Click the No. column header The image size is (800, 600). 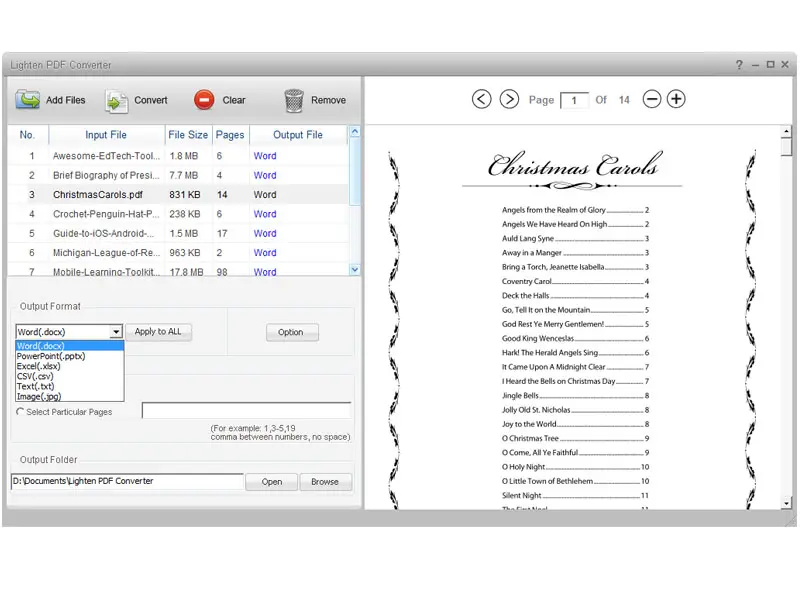click(28, 135)
